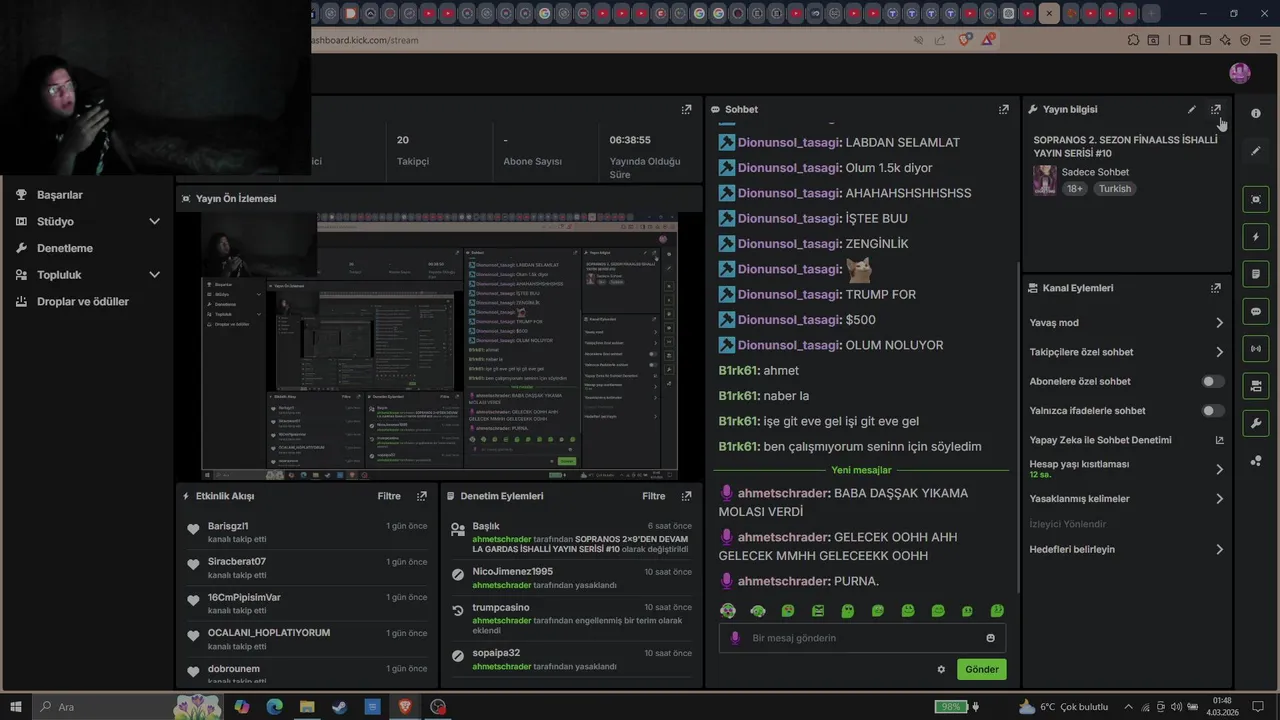This screenshot has width=1280, height=720.
Task: Open Hedefleri belirleyin options arrow
Action: (x=1219, y=549)
